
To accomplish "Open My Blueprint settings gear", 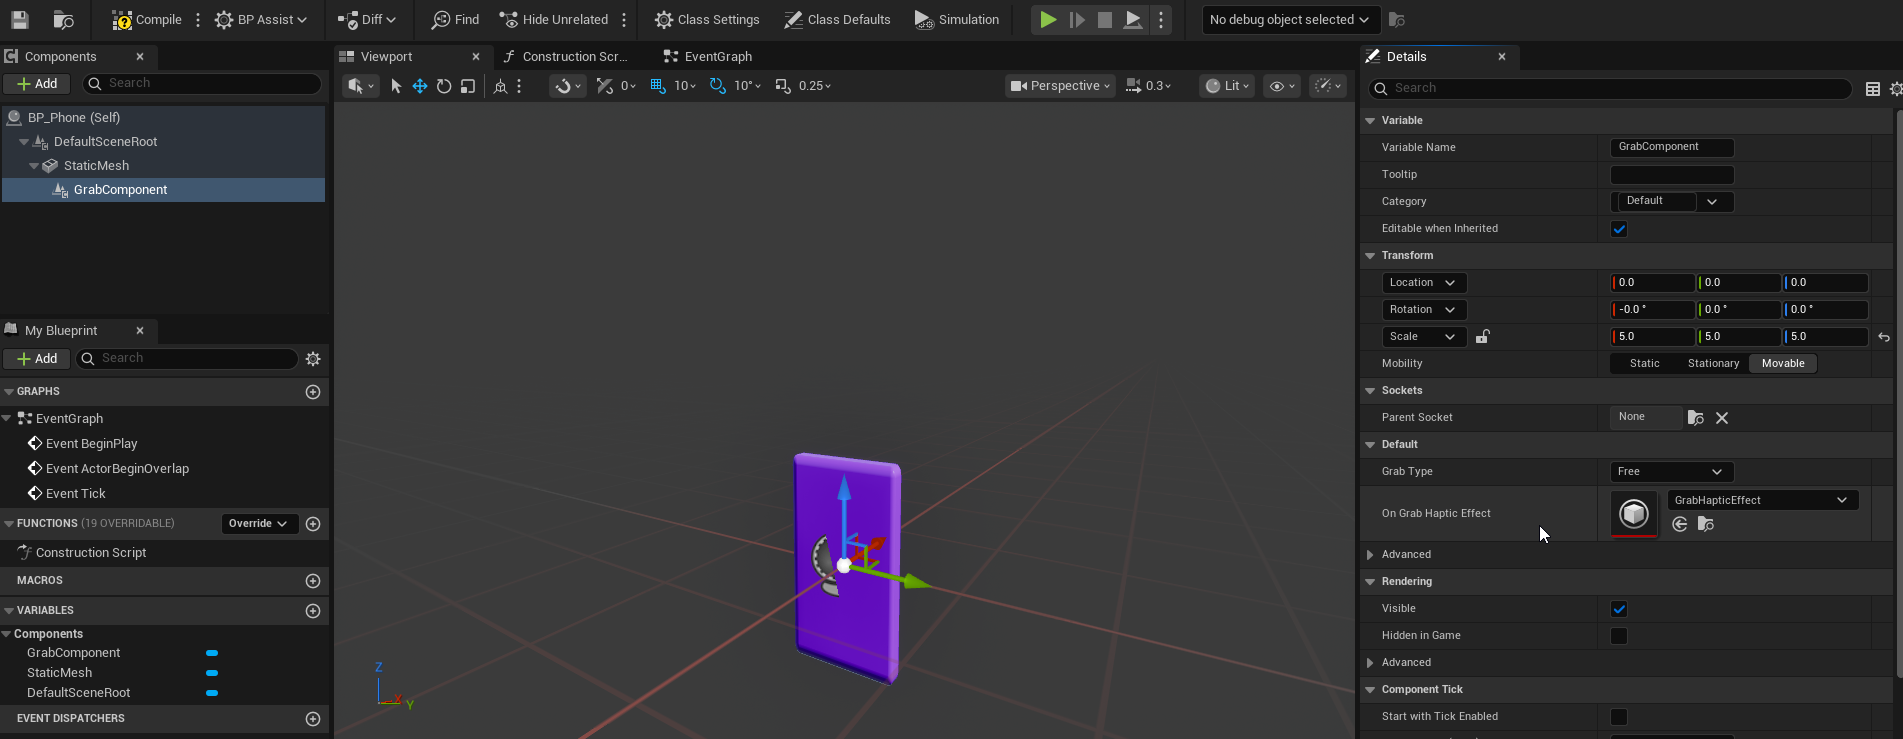I will [313, 359].
